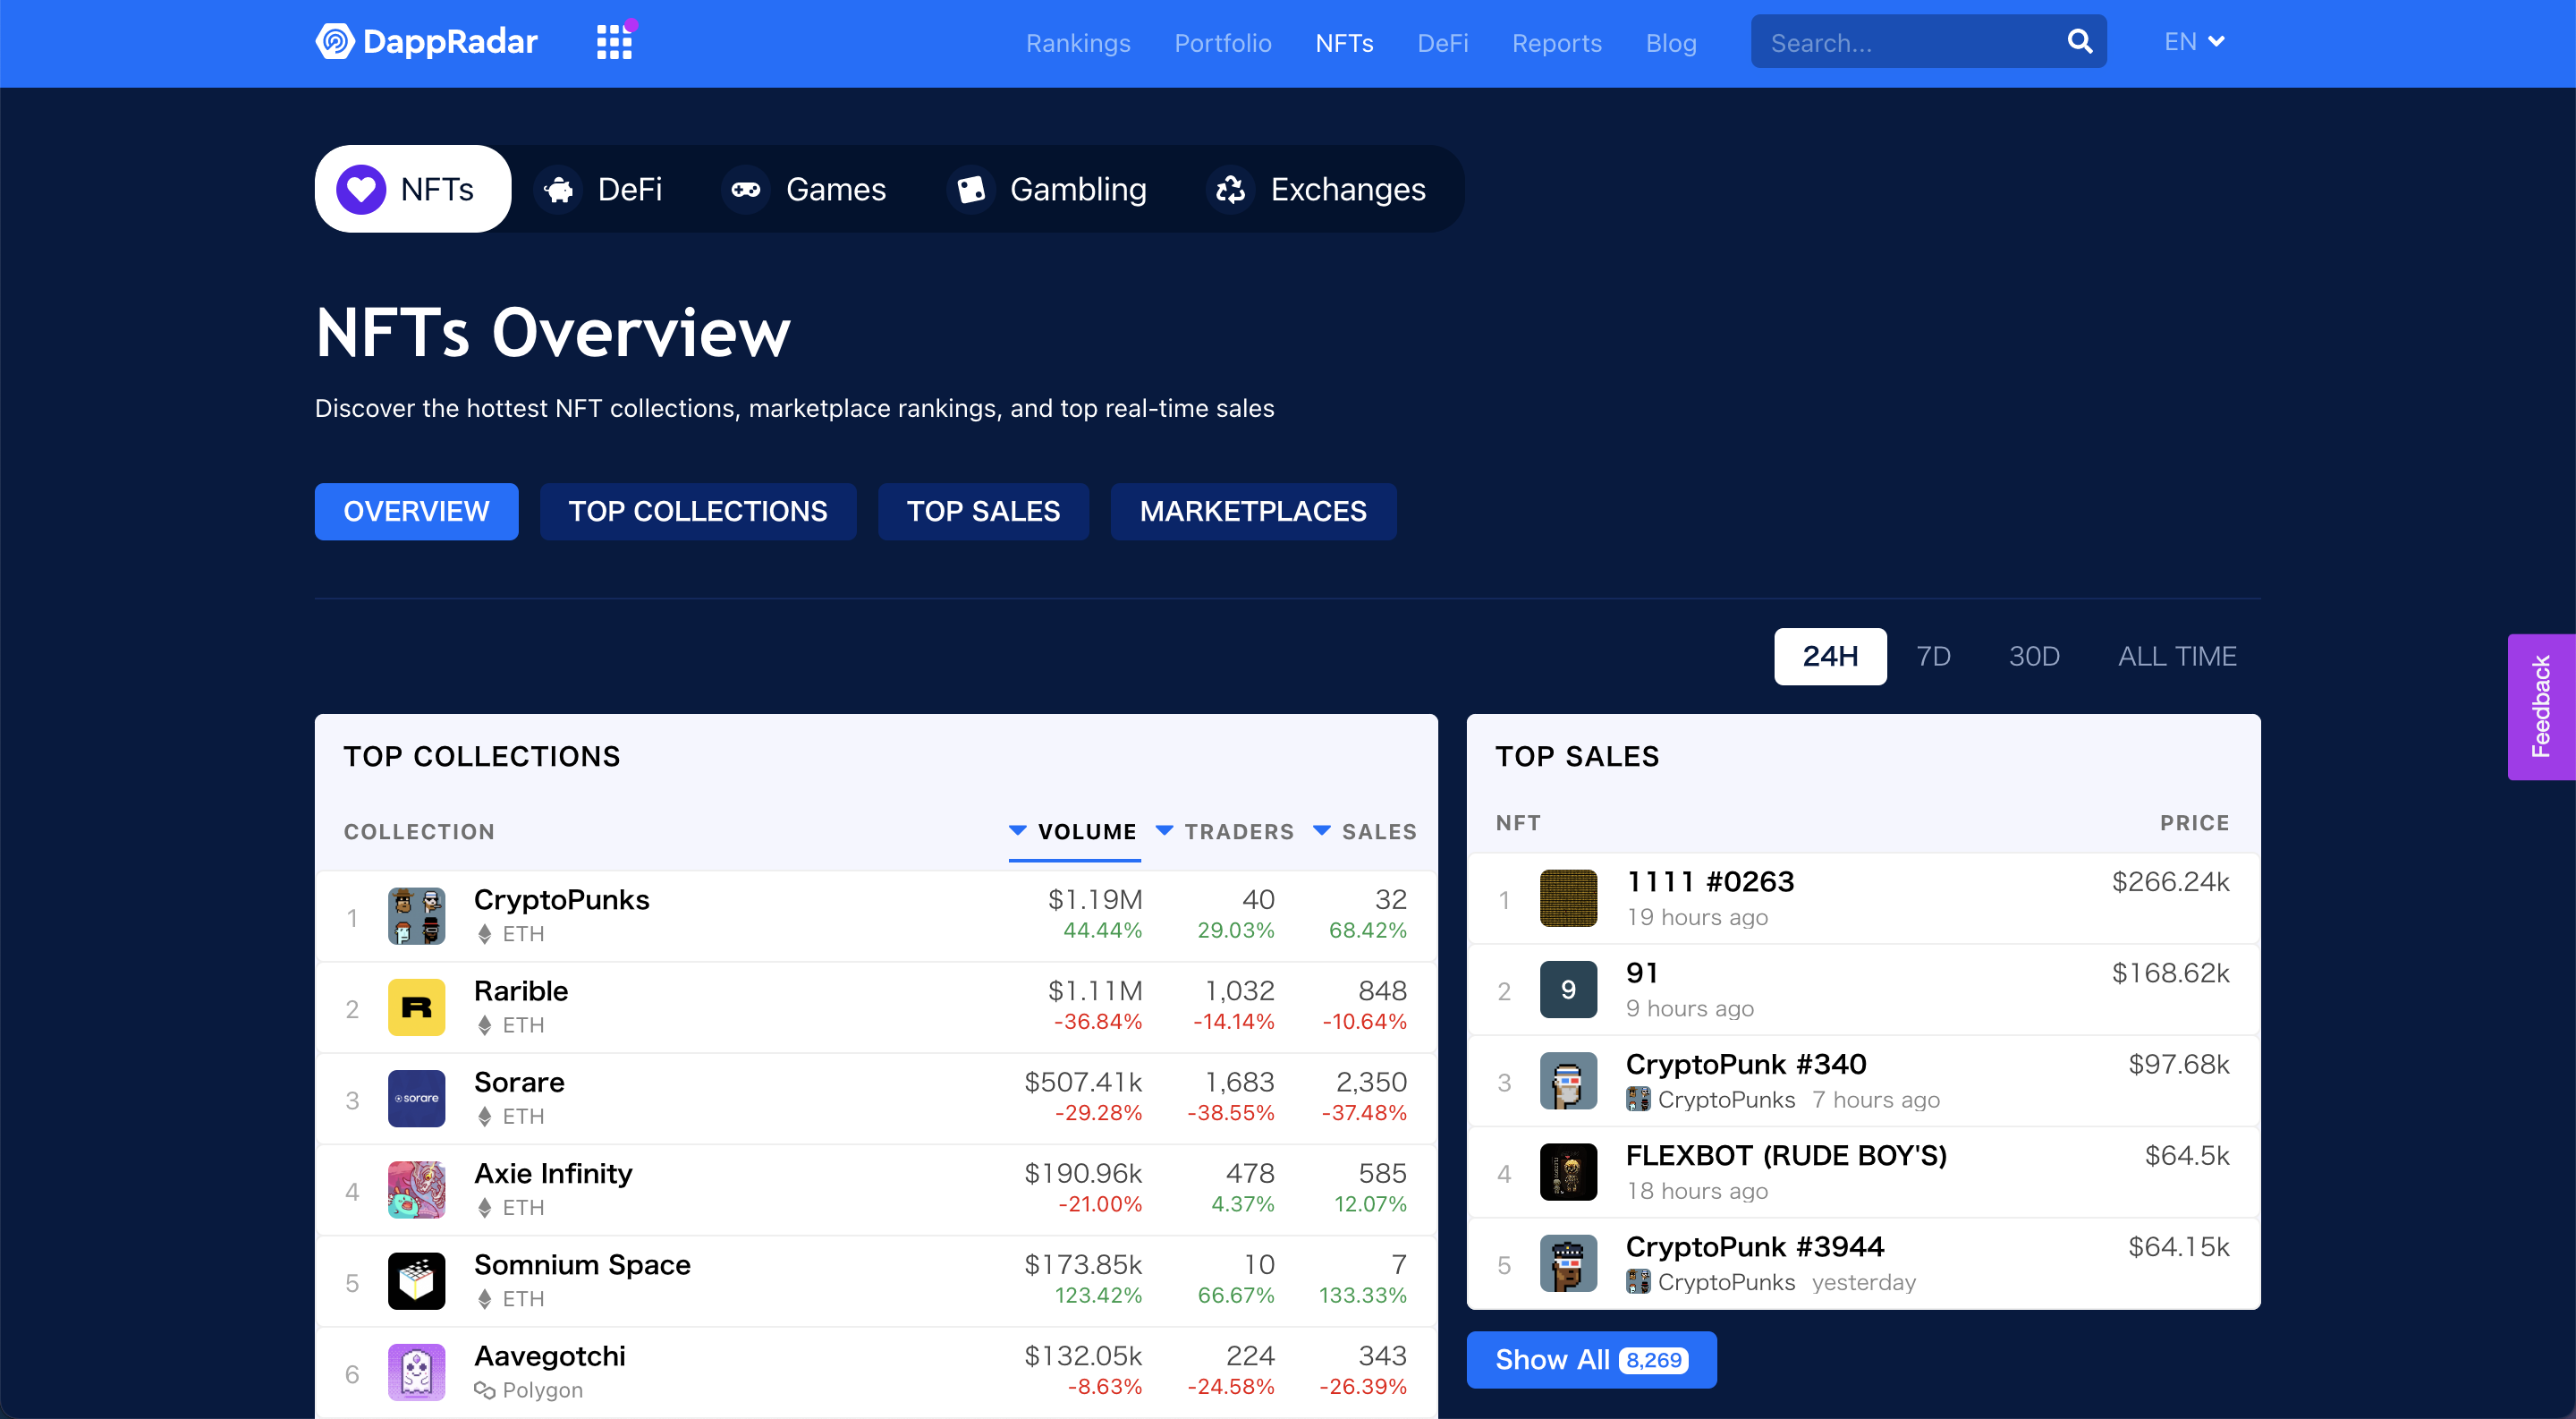Click the Sorare collection logo

pyautogui.click(x=416, y=1098)
